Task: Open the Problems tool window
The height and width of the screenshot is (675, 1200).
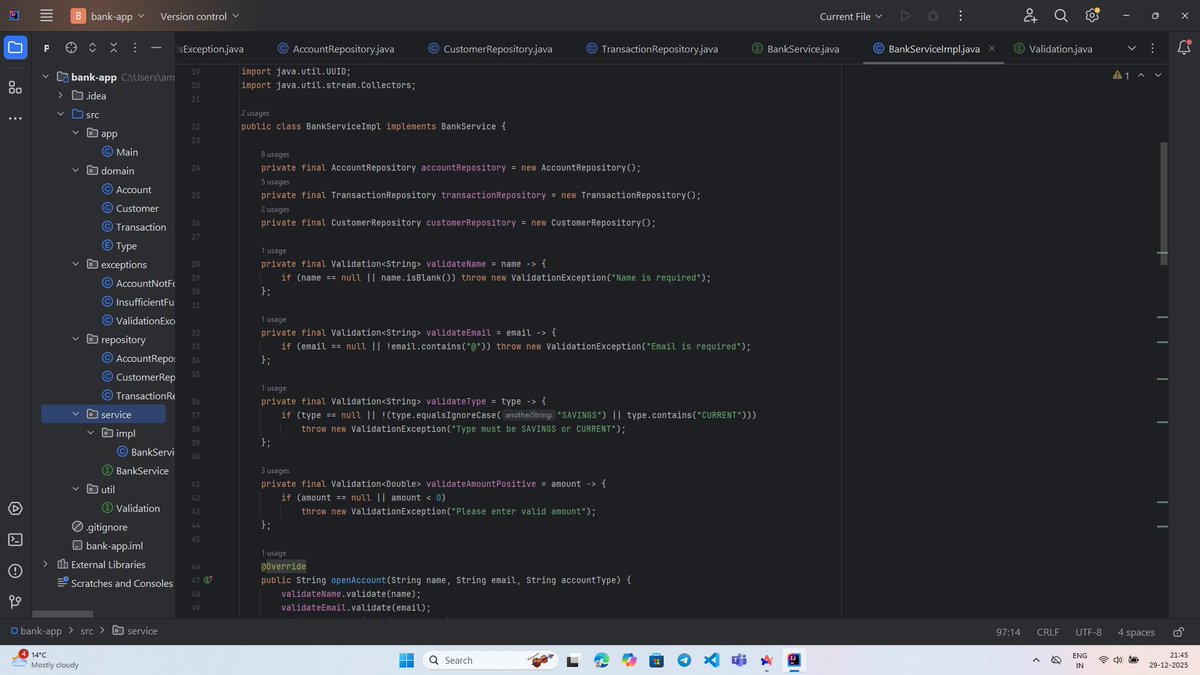Action: (15, 571)
